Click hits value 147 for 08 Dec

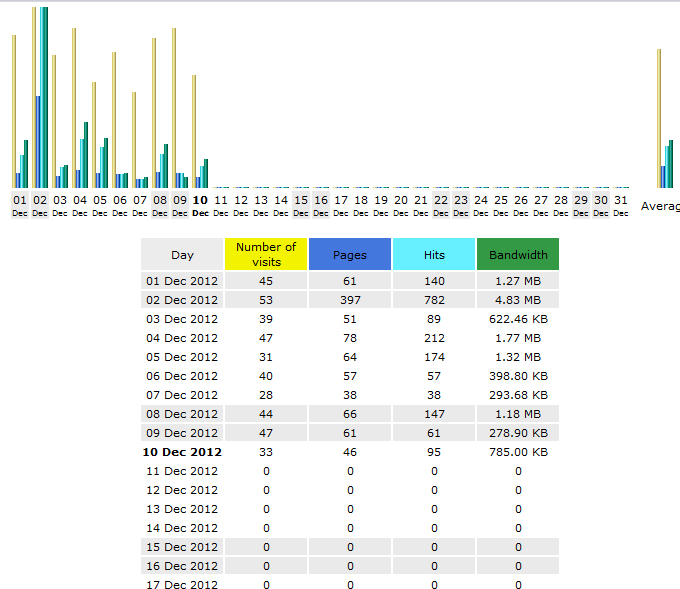point(434,414)
